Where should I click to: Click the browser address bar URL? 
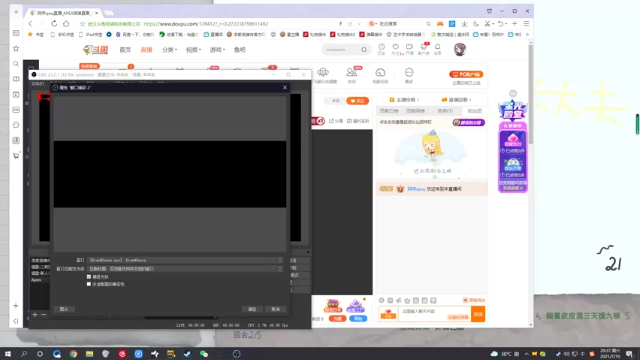click(x=206, y=24)
